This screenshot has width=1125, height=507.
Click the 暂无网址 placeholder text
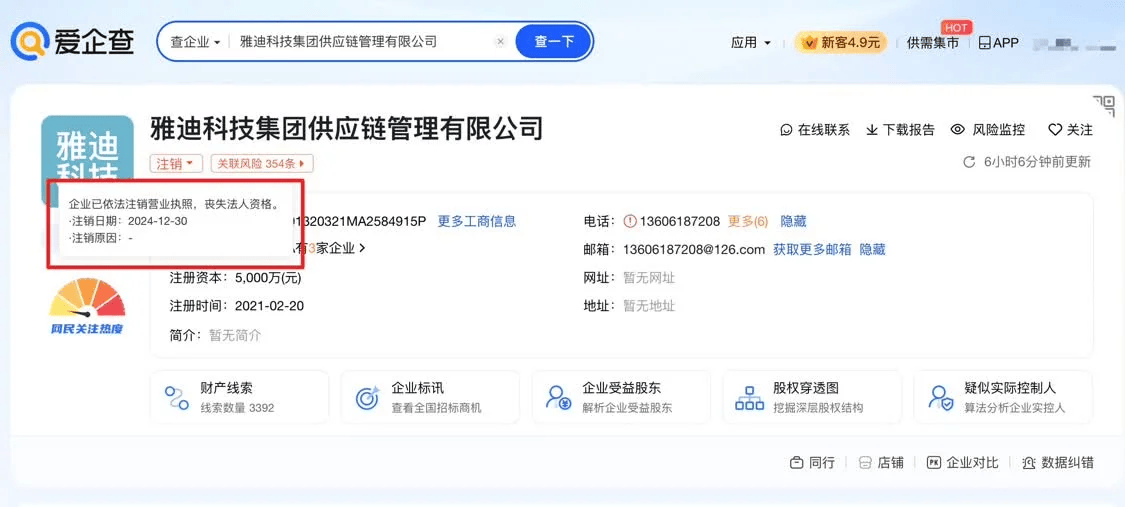(649, 278)
